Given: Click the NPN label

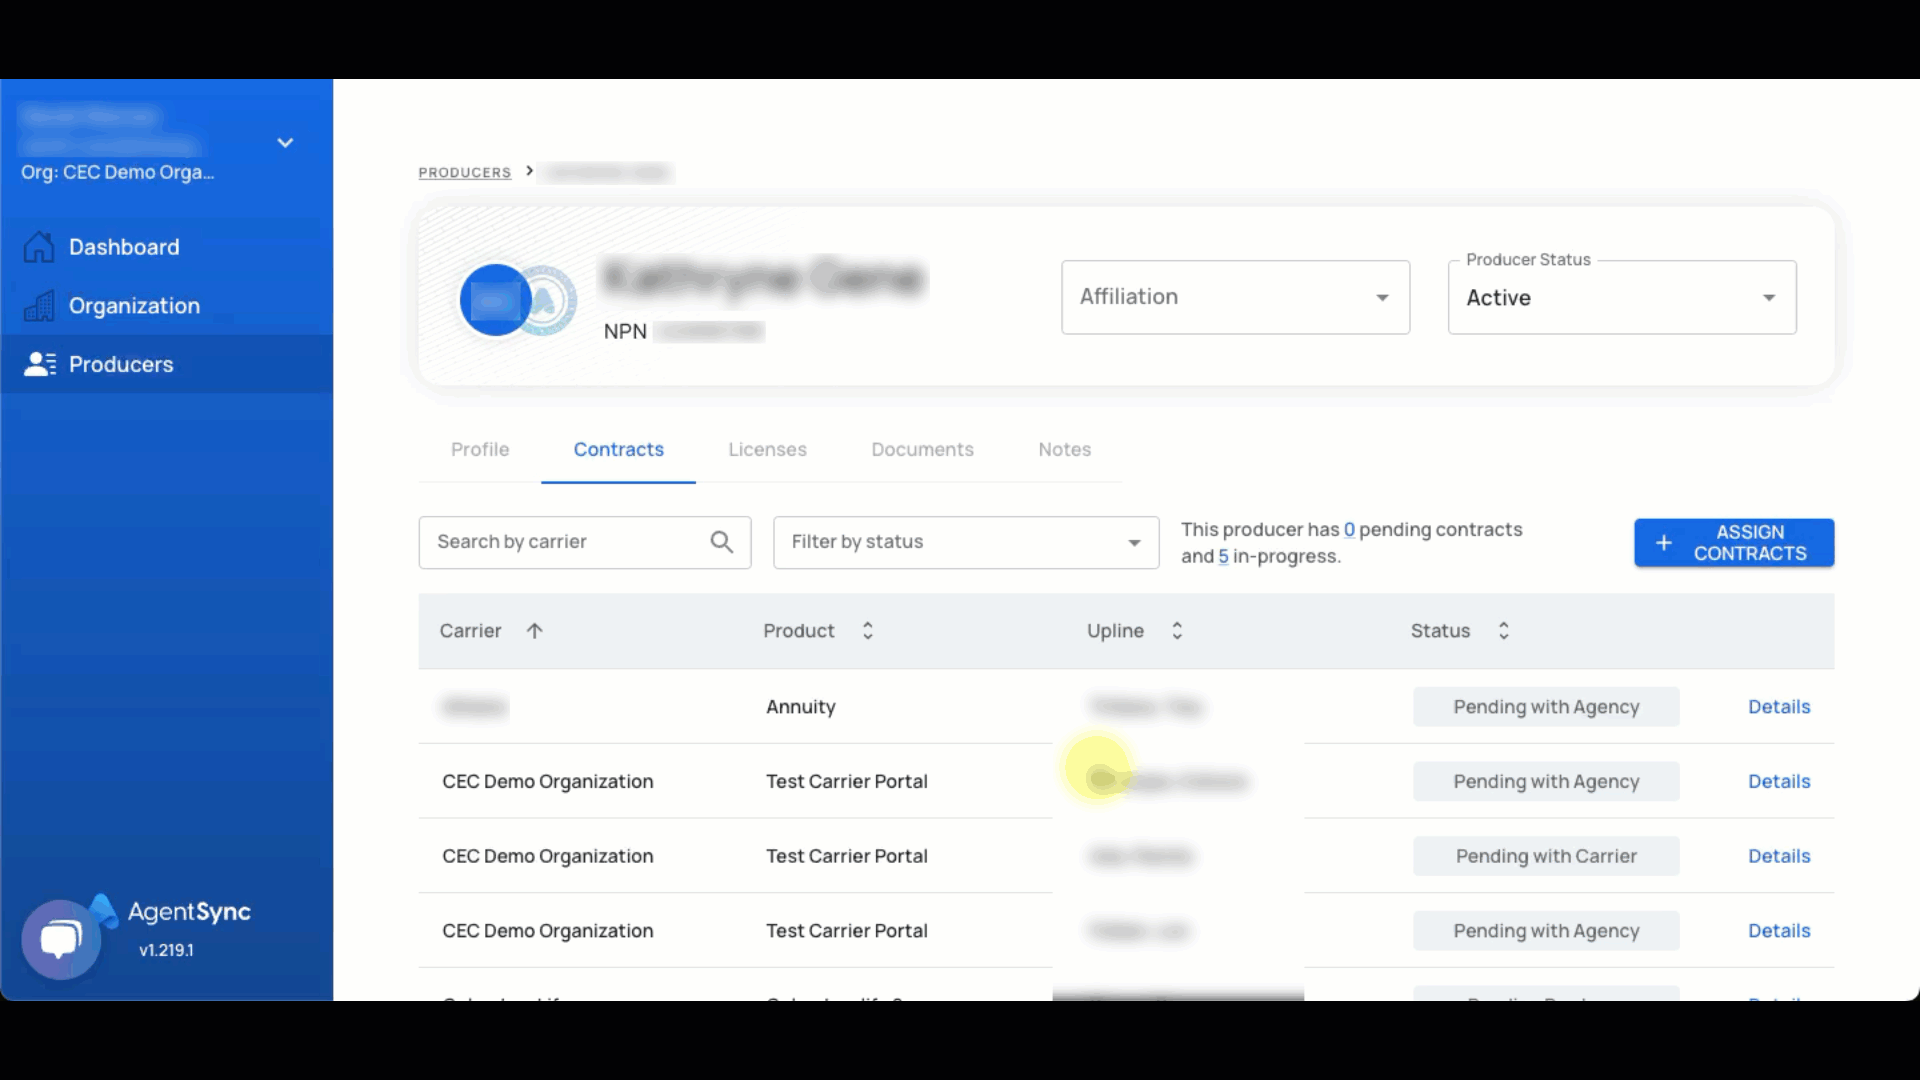Looking at the screenshot, I should (625, 331).
